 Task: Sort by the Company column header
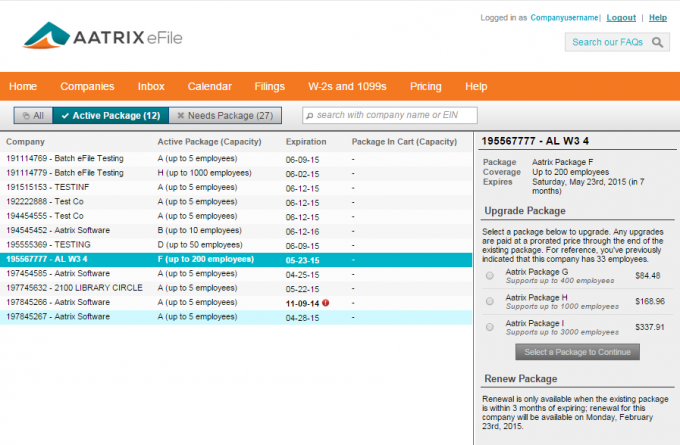[25, 142]
